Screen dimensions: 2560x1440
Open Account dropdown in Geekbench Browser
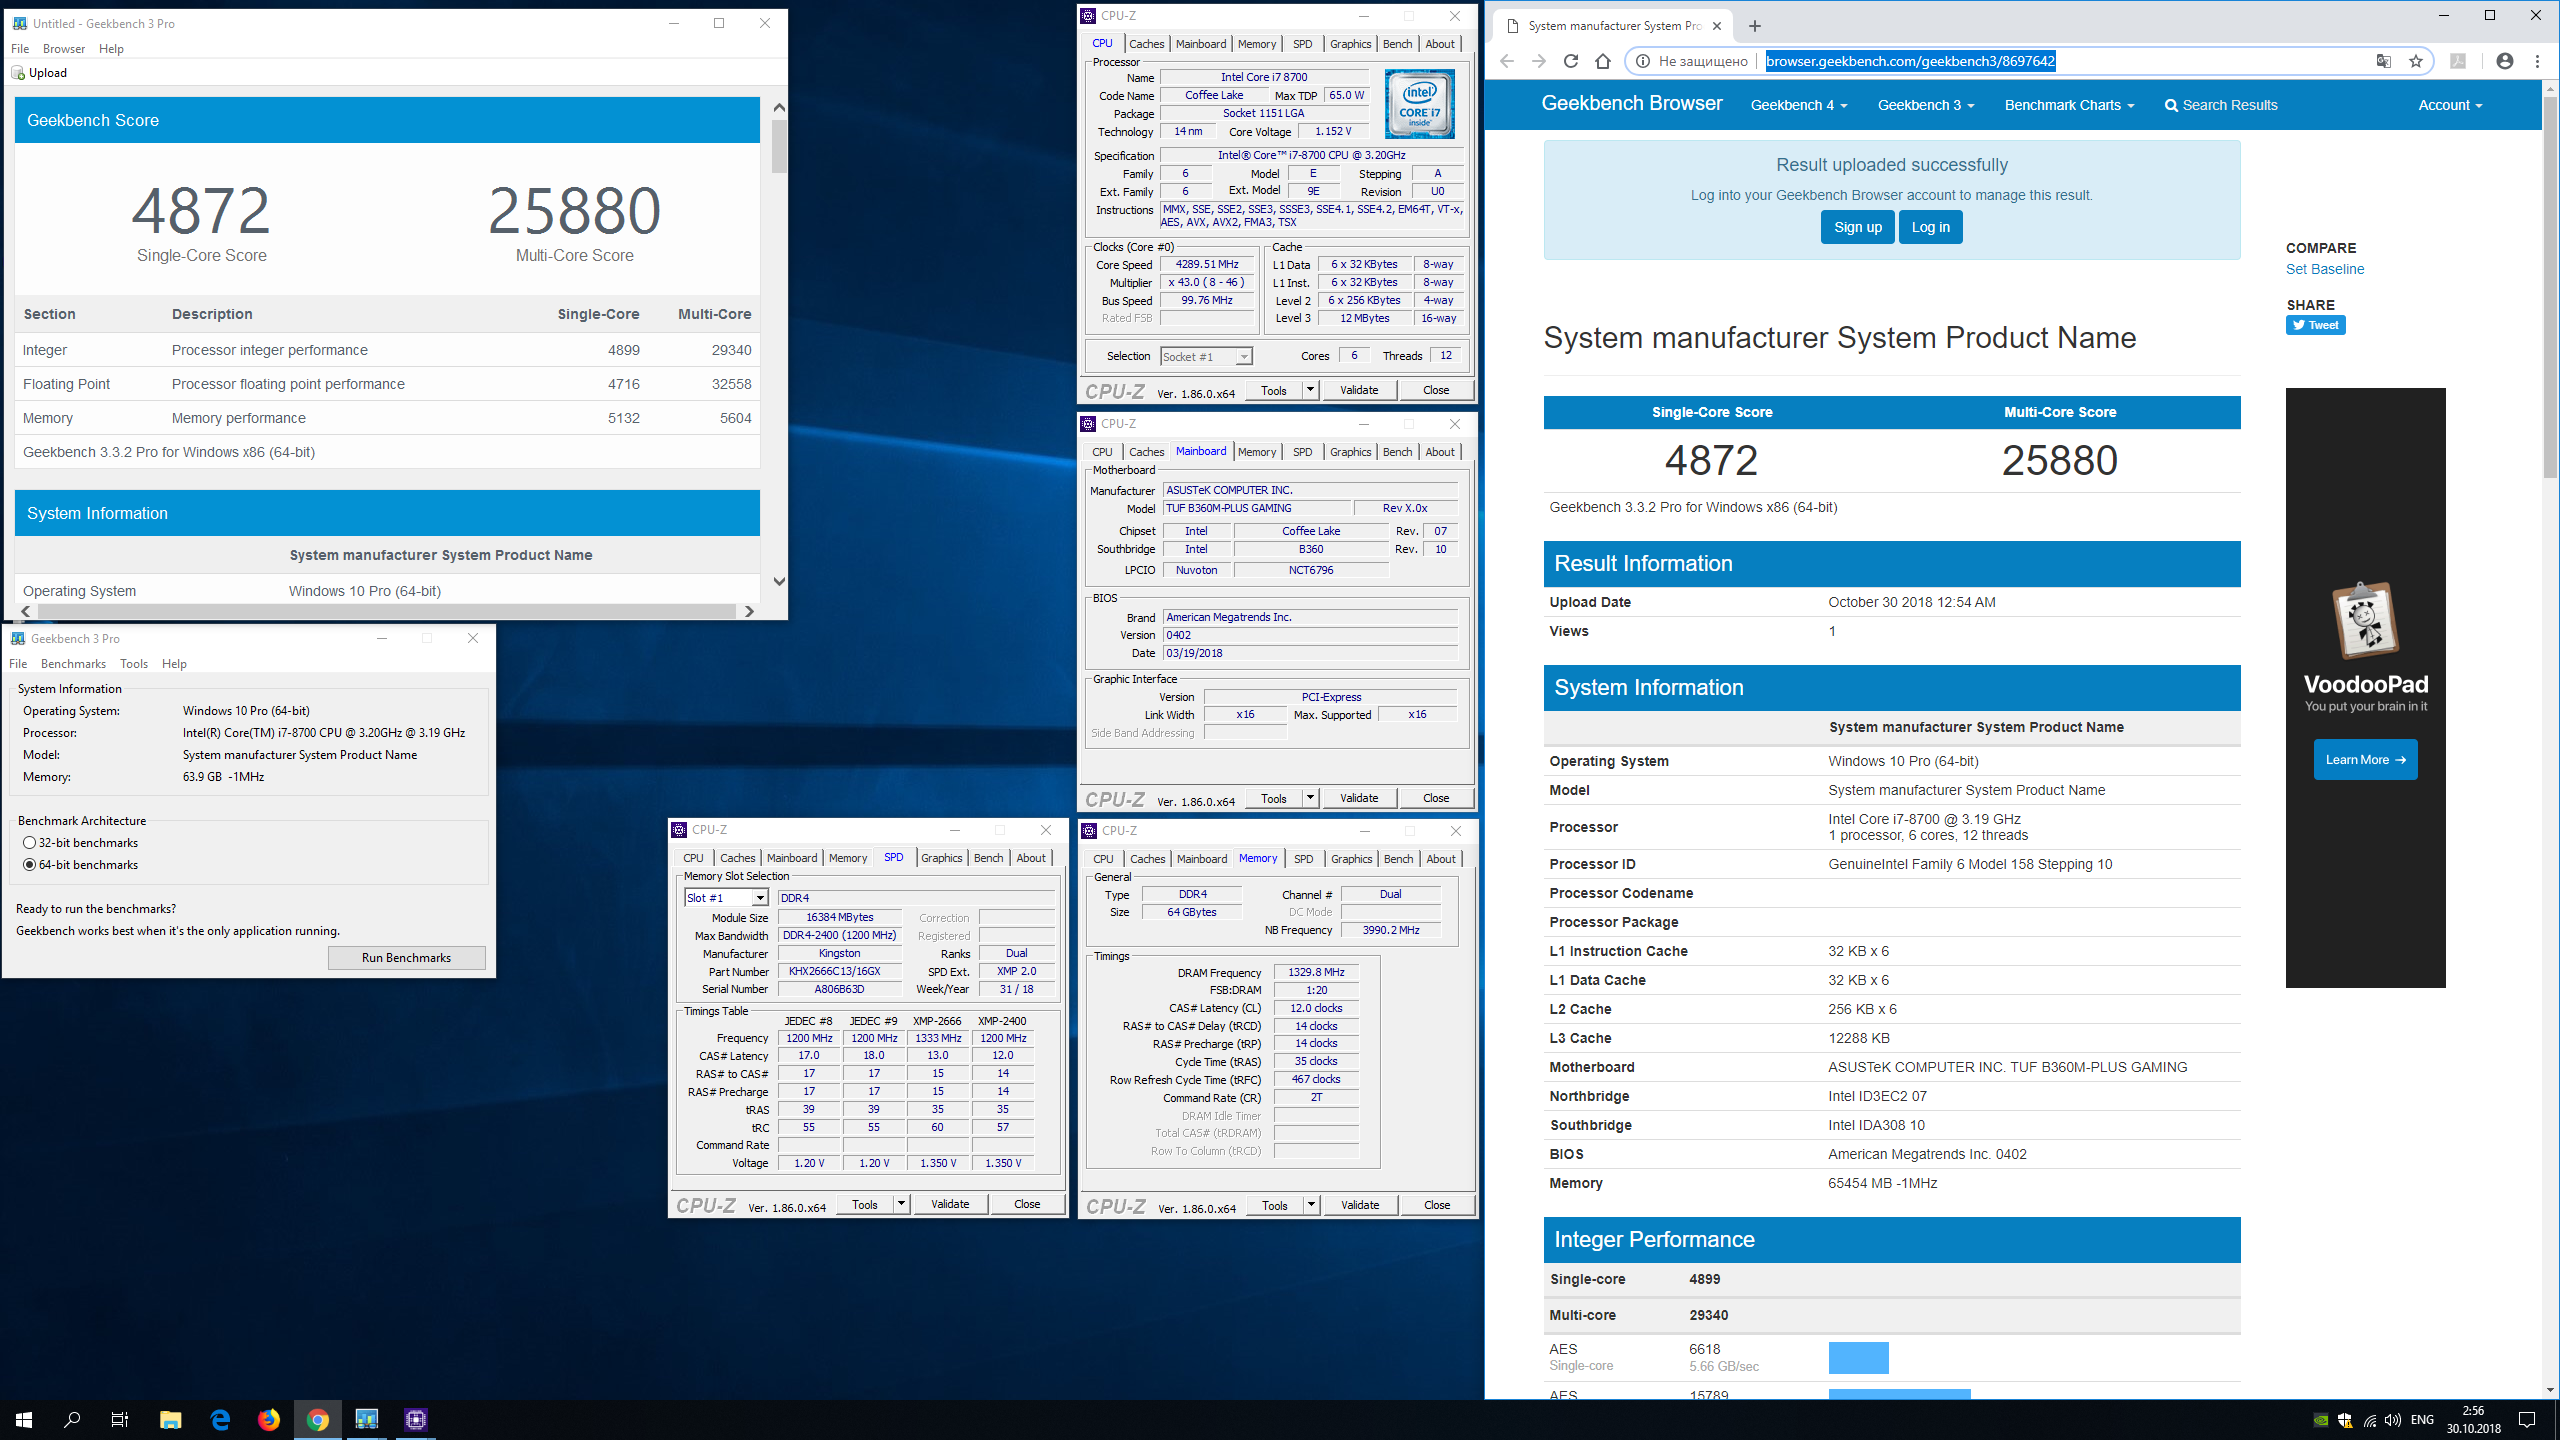pos(2450,105)
